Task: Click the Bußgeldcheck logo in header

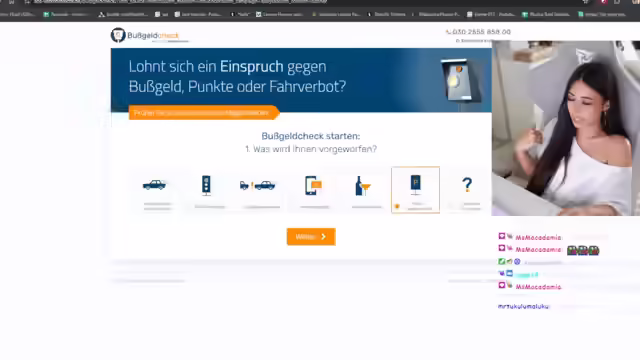Action: point(145,35)
